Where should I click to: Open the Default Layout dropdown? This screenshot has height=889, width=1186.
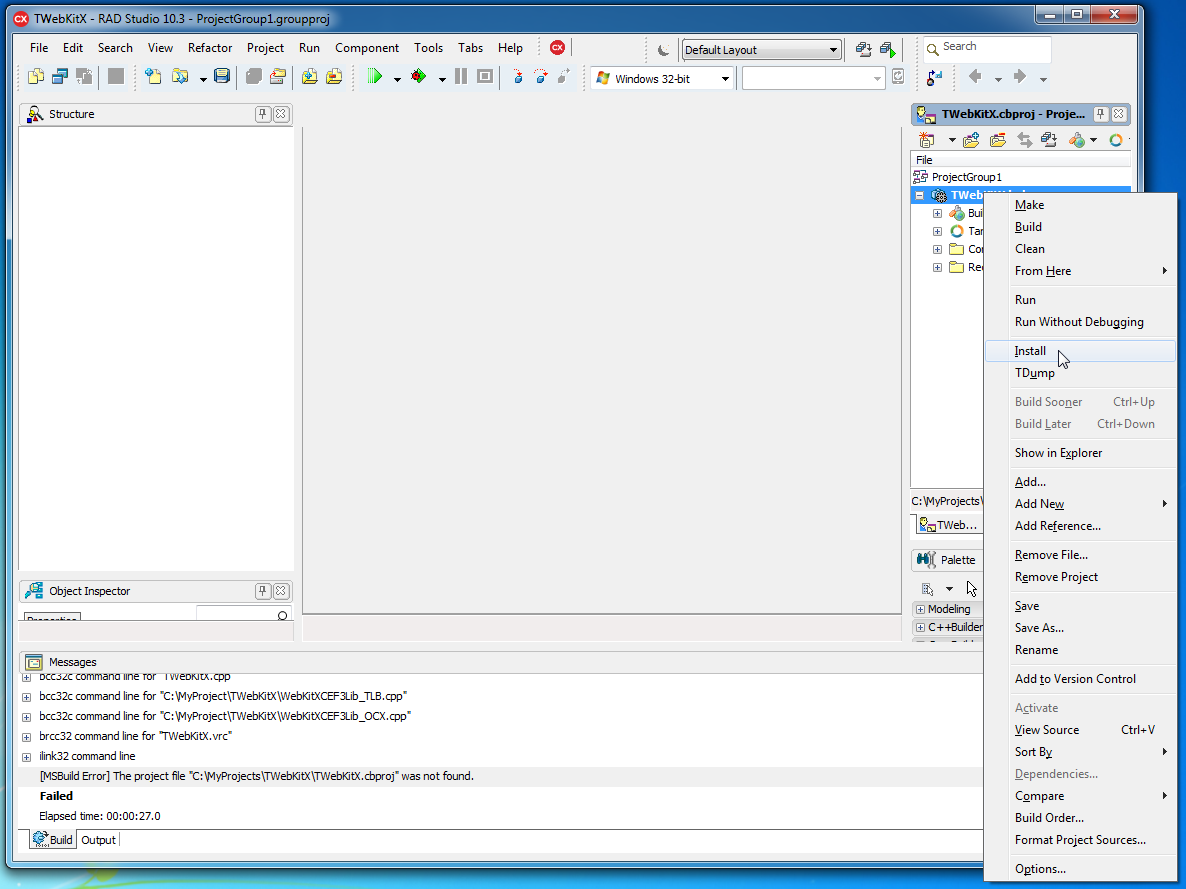pos(761,50)
